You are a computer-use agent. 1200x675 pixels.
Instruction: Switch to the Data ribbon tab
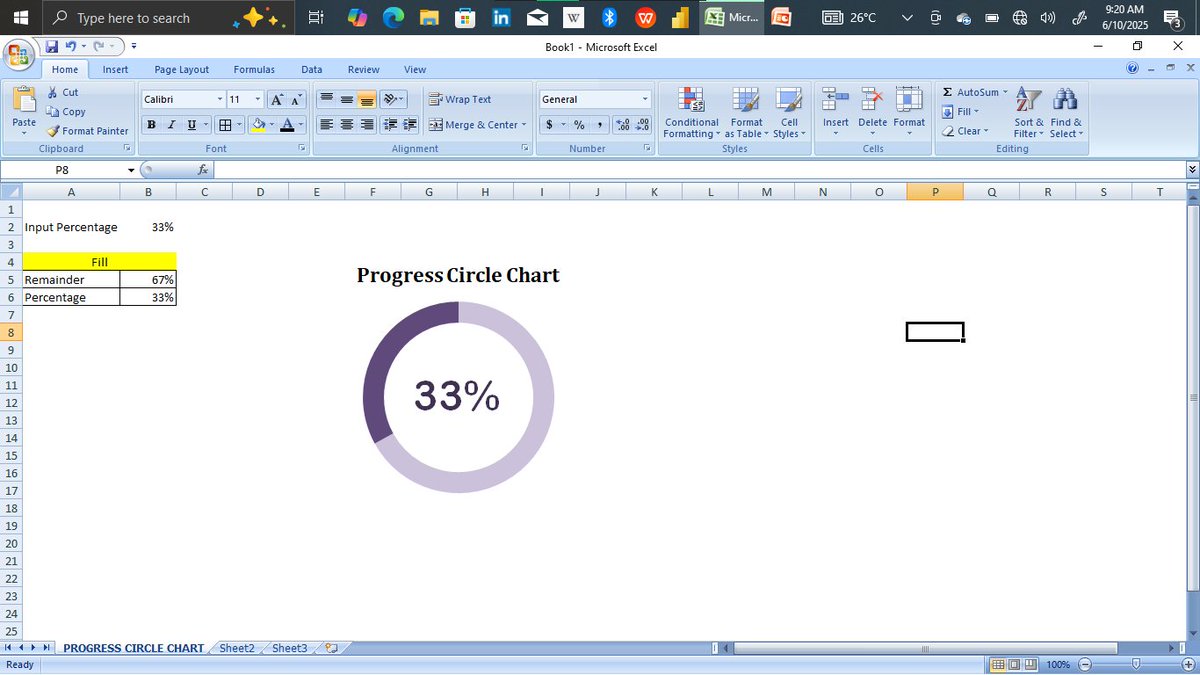point(312,69)
